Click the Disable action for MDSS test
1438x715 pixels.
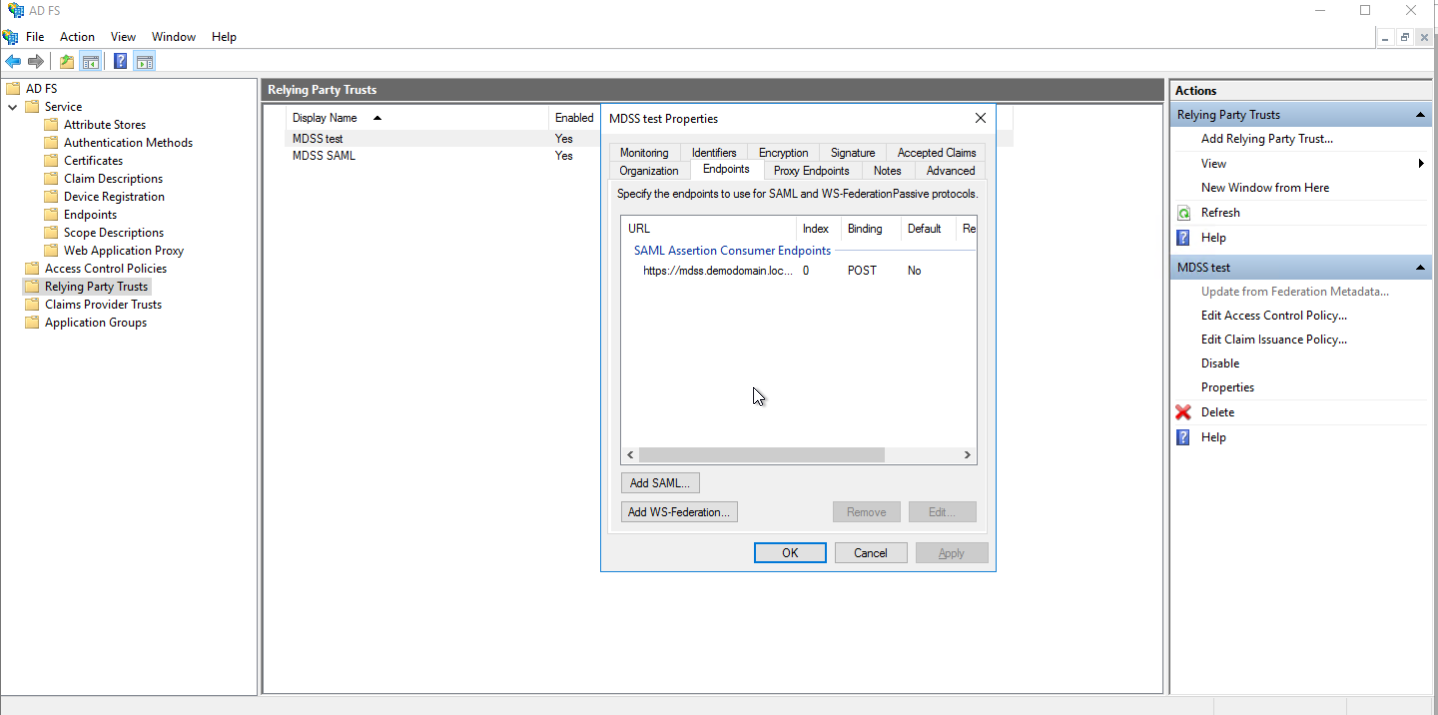[1219, 363]
